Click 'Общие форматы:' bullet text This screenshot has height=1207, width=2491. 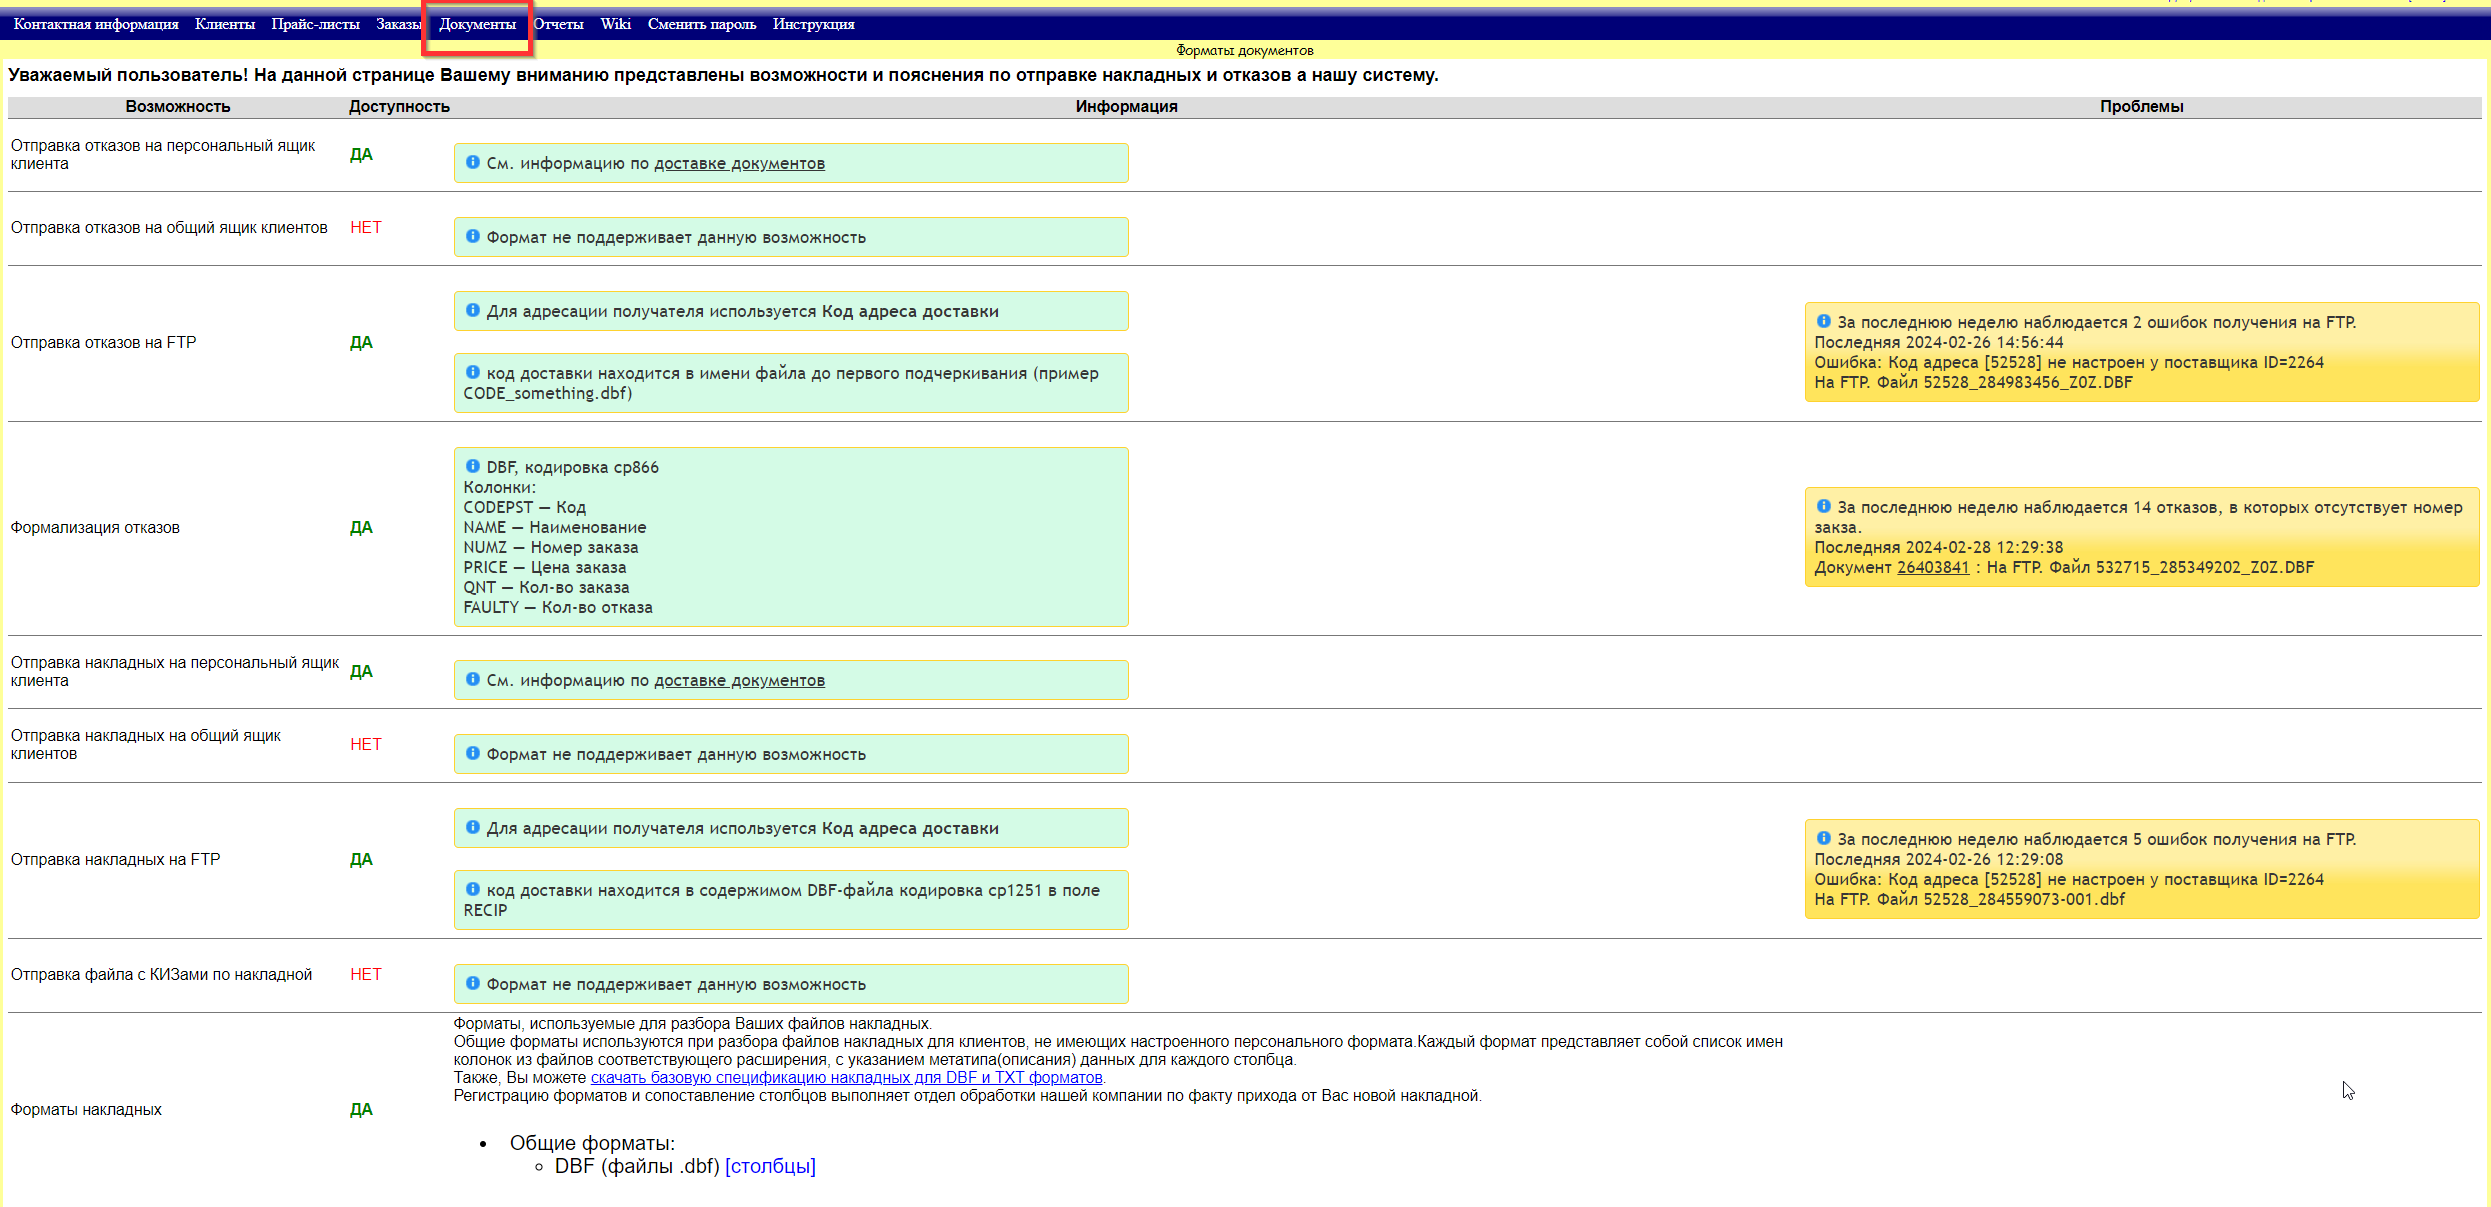(x=592, y=1143)
